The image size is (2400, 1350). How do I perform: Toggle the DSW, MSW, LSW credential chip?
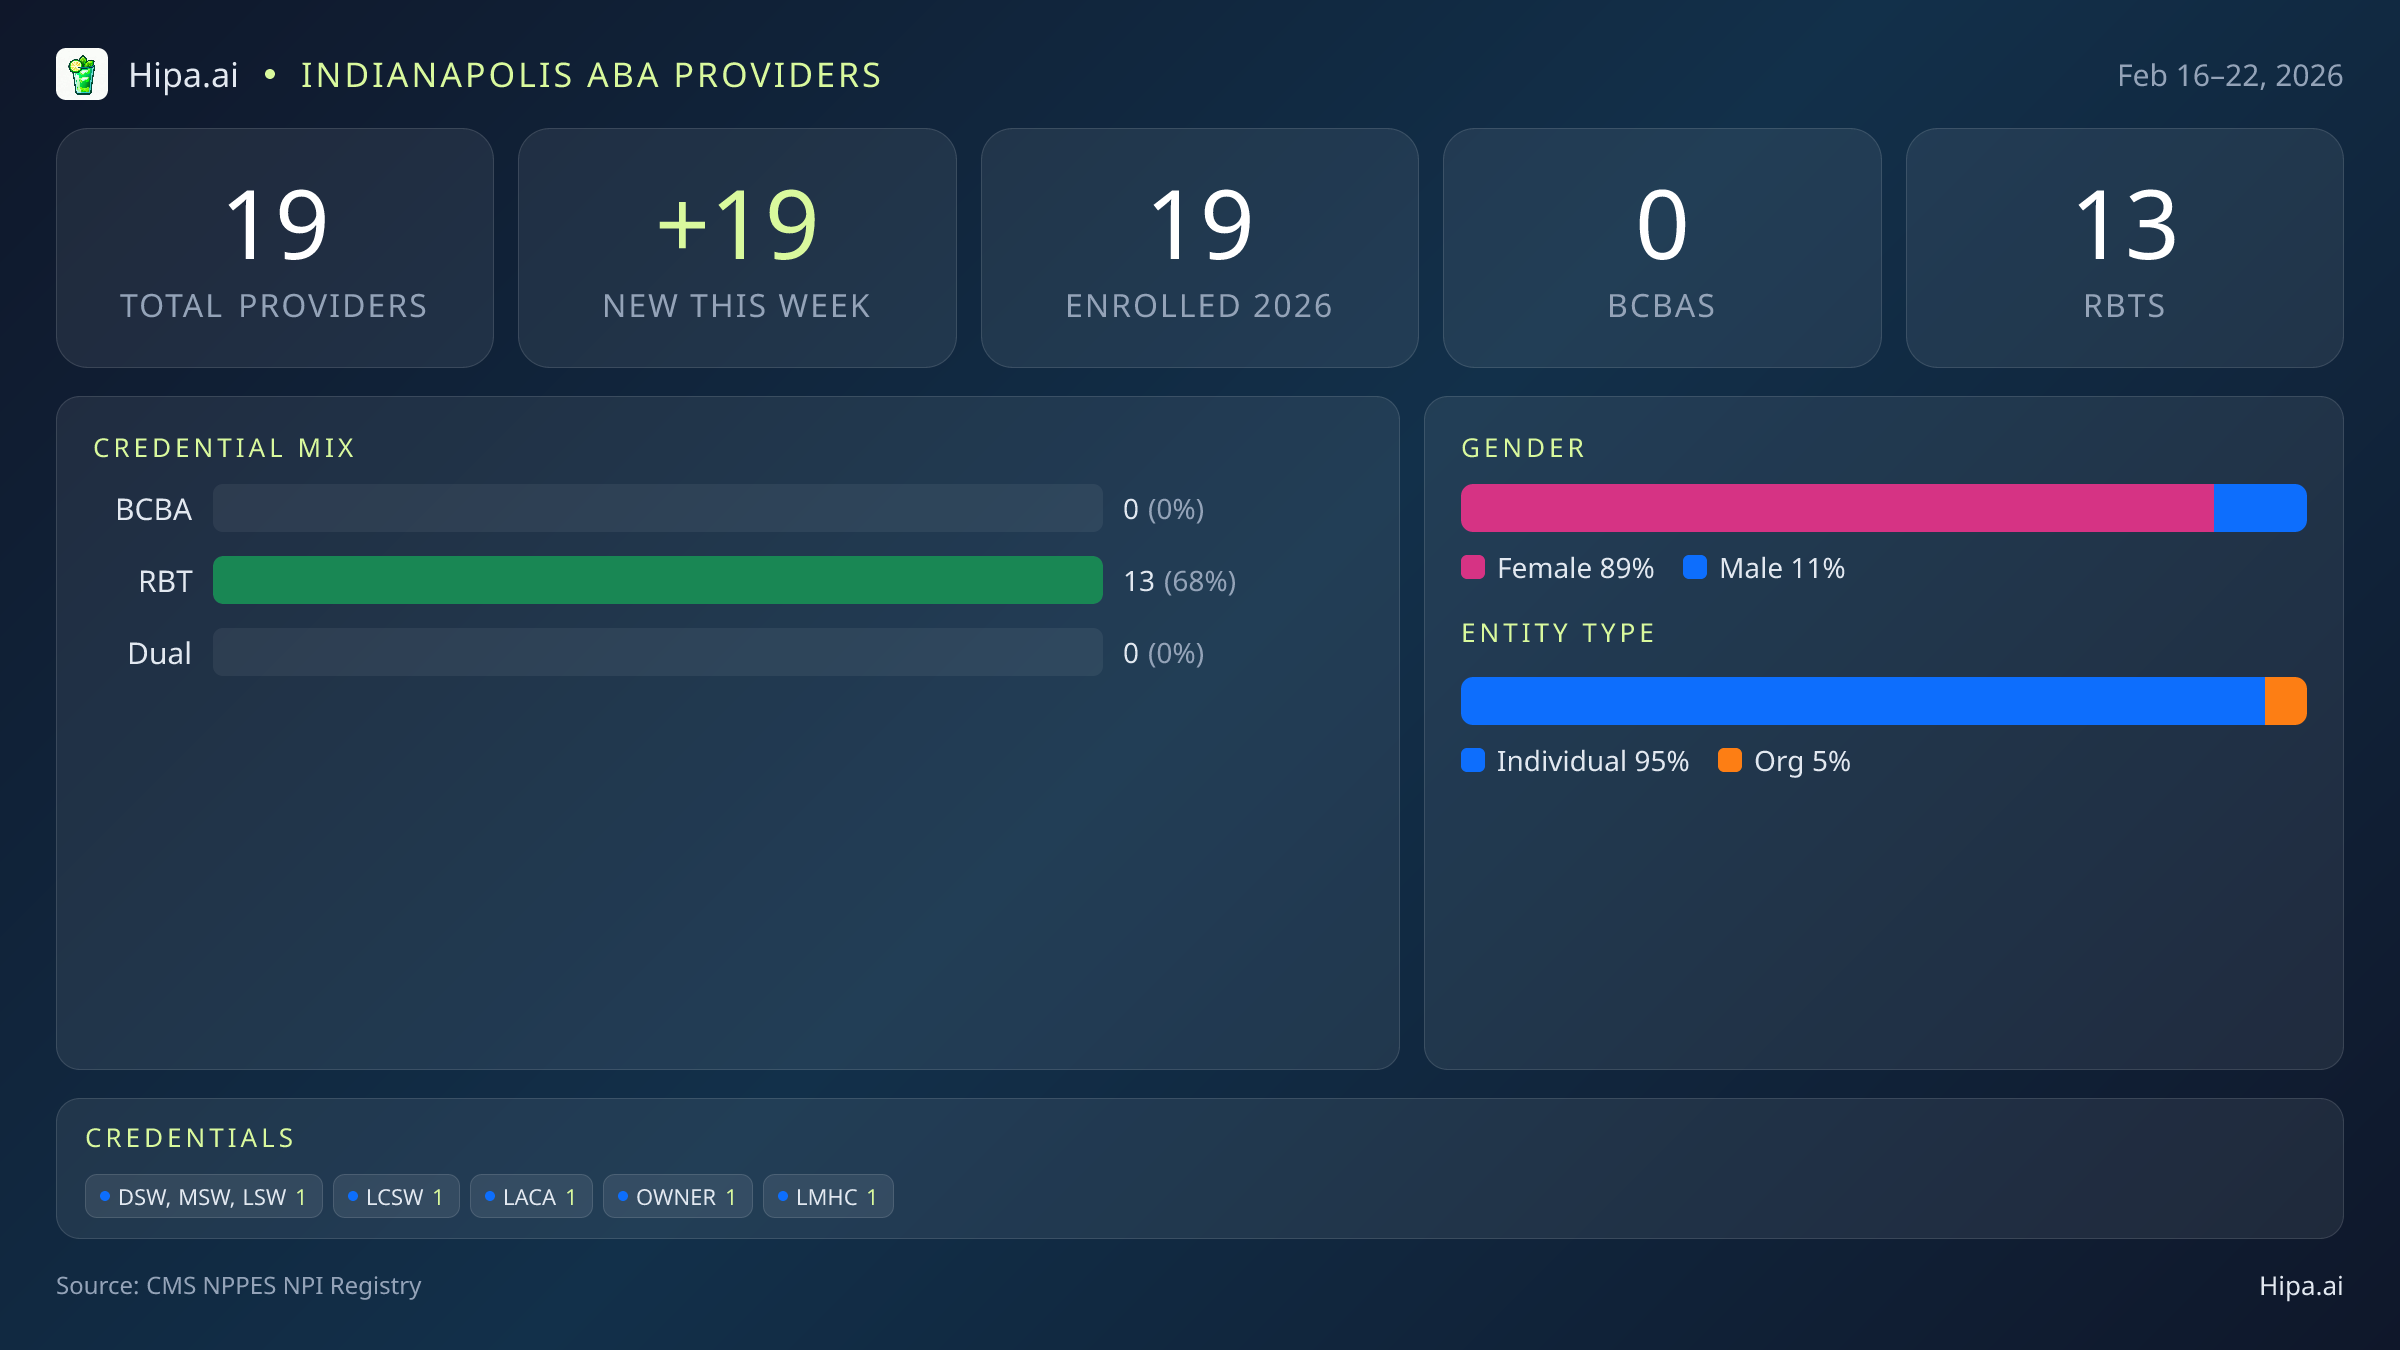pyautogui.click(x=203, y=1196)
